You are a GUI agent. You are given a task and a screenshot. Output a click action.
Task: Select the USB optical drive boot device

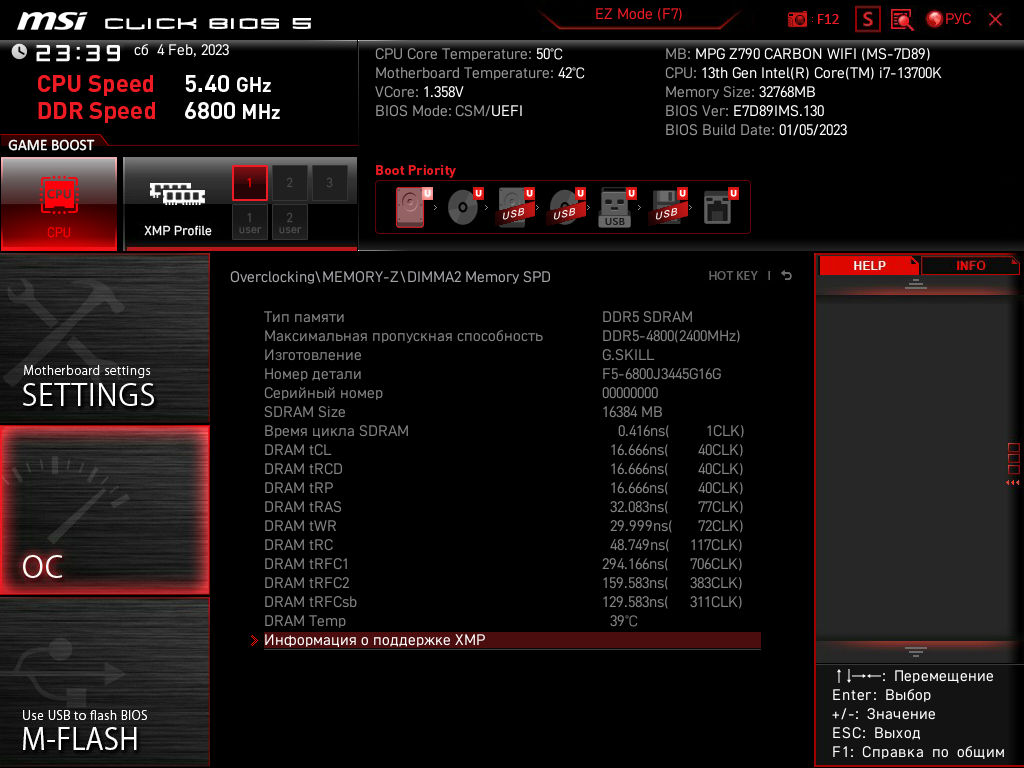pyautogui.click(x=566, y=207)
